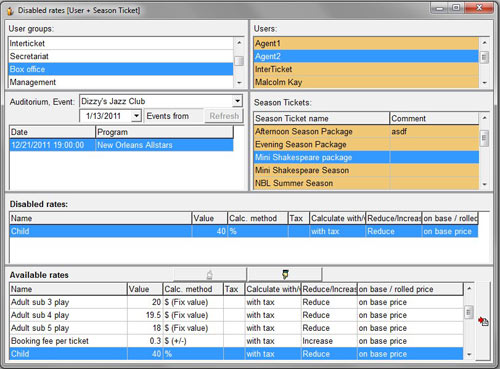Click the Users list scrollbar up arrow
The width and height of the screenshot is (500, 369).
484,42
